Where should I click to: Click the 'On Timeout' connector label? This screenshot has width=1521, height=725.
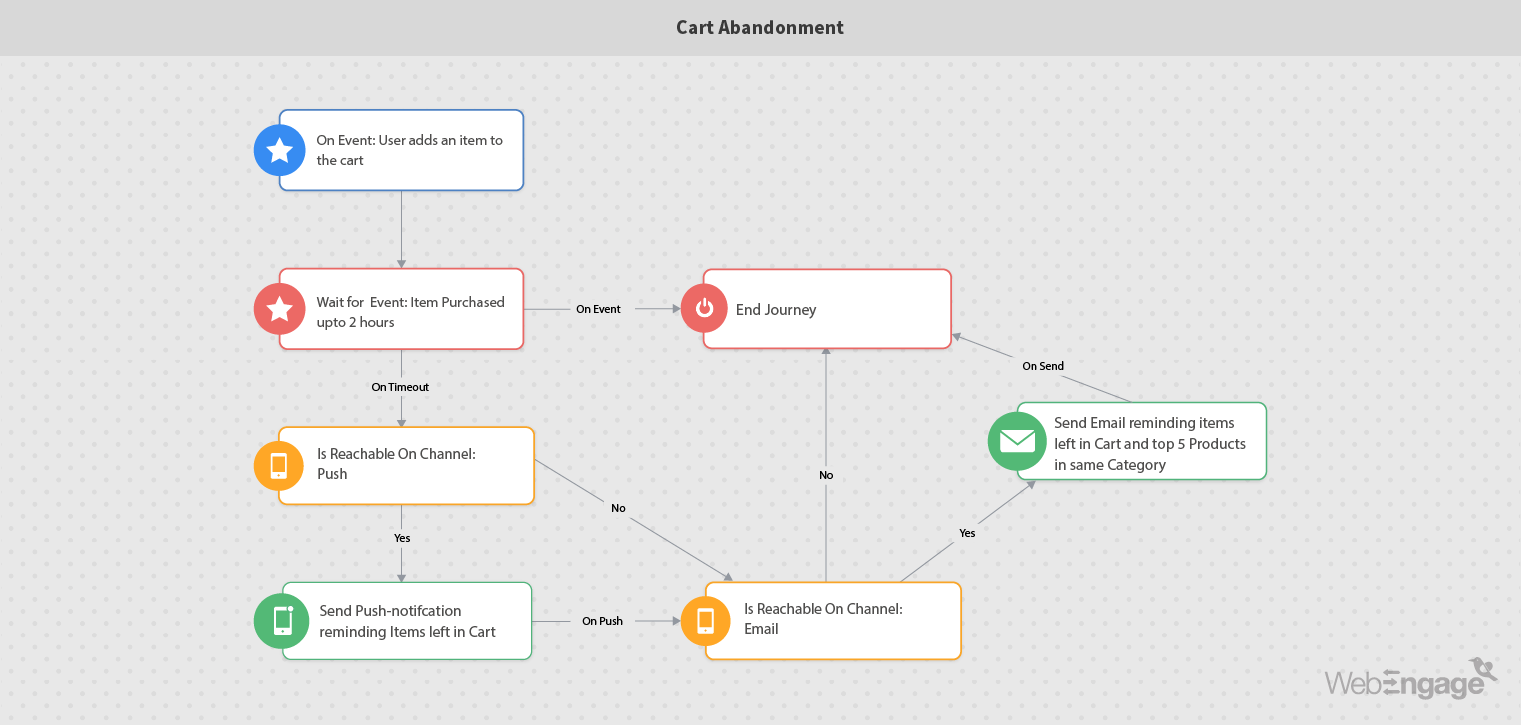click(400, 387)
